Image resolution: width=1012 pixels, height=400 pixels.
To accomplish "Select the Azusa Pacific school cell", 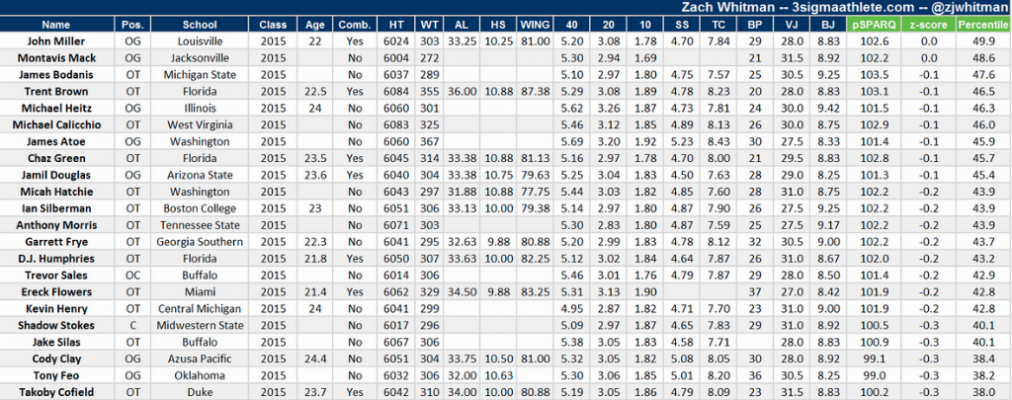I will click(199, 359).
